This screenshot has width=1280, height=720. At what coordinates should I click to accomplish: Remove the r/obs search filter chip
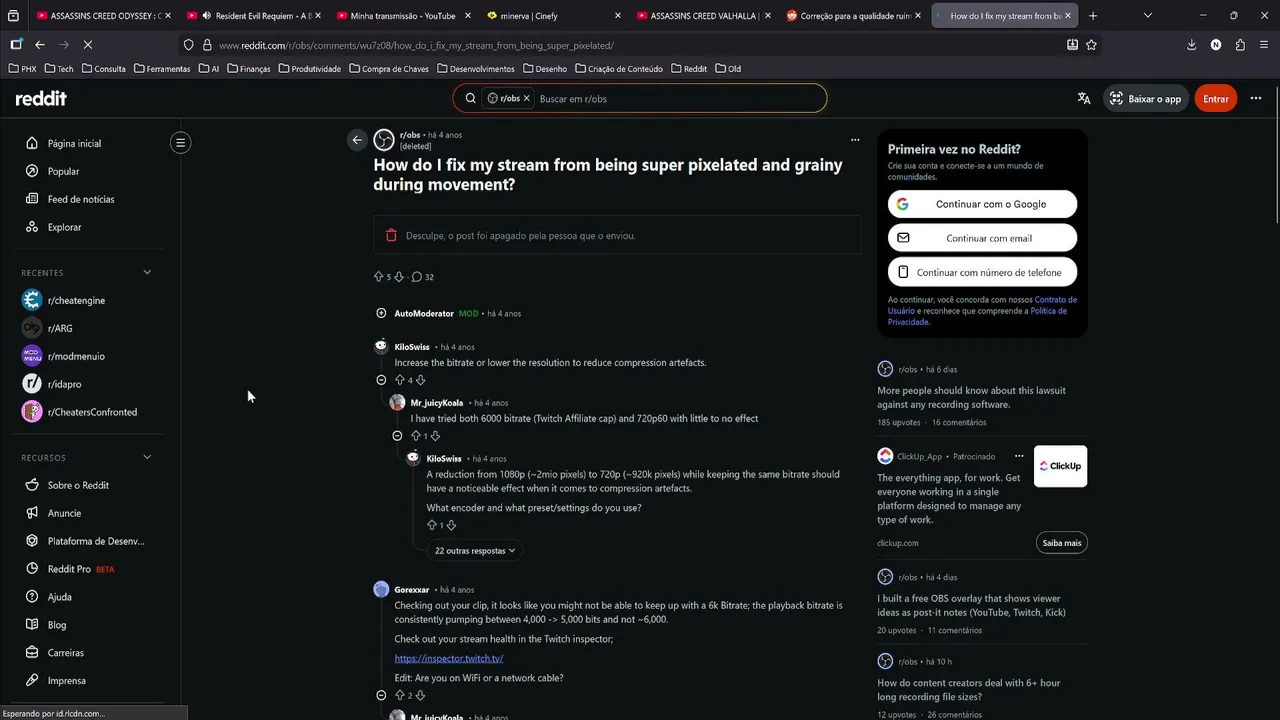(x=526, y=99)
